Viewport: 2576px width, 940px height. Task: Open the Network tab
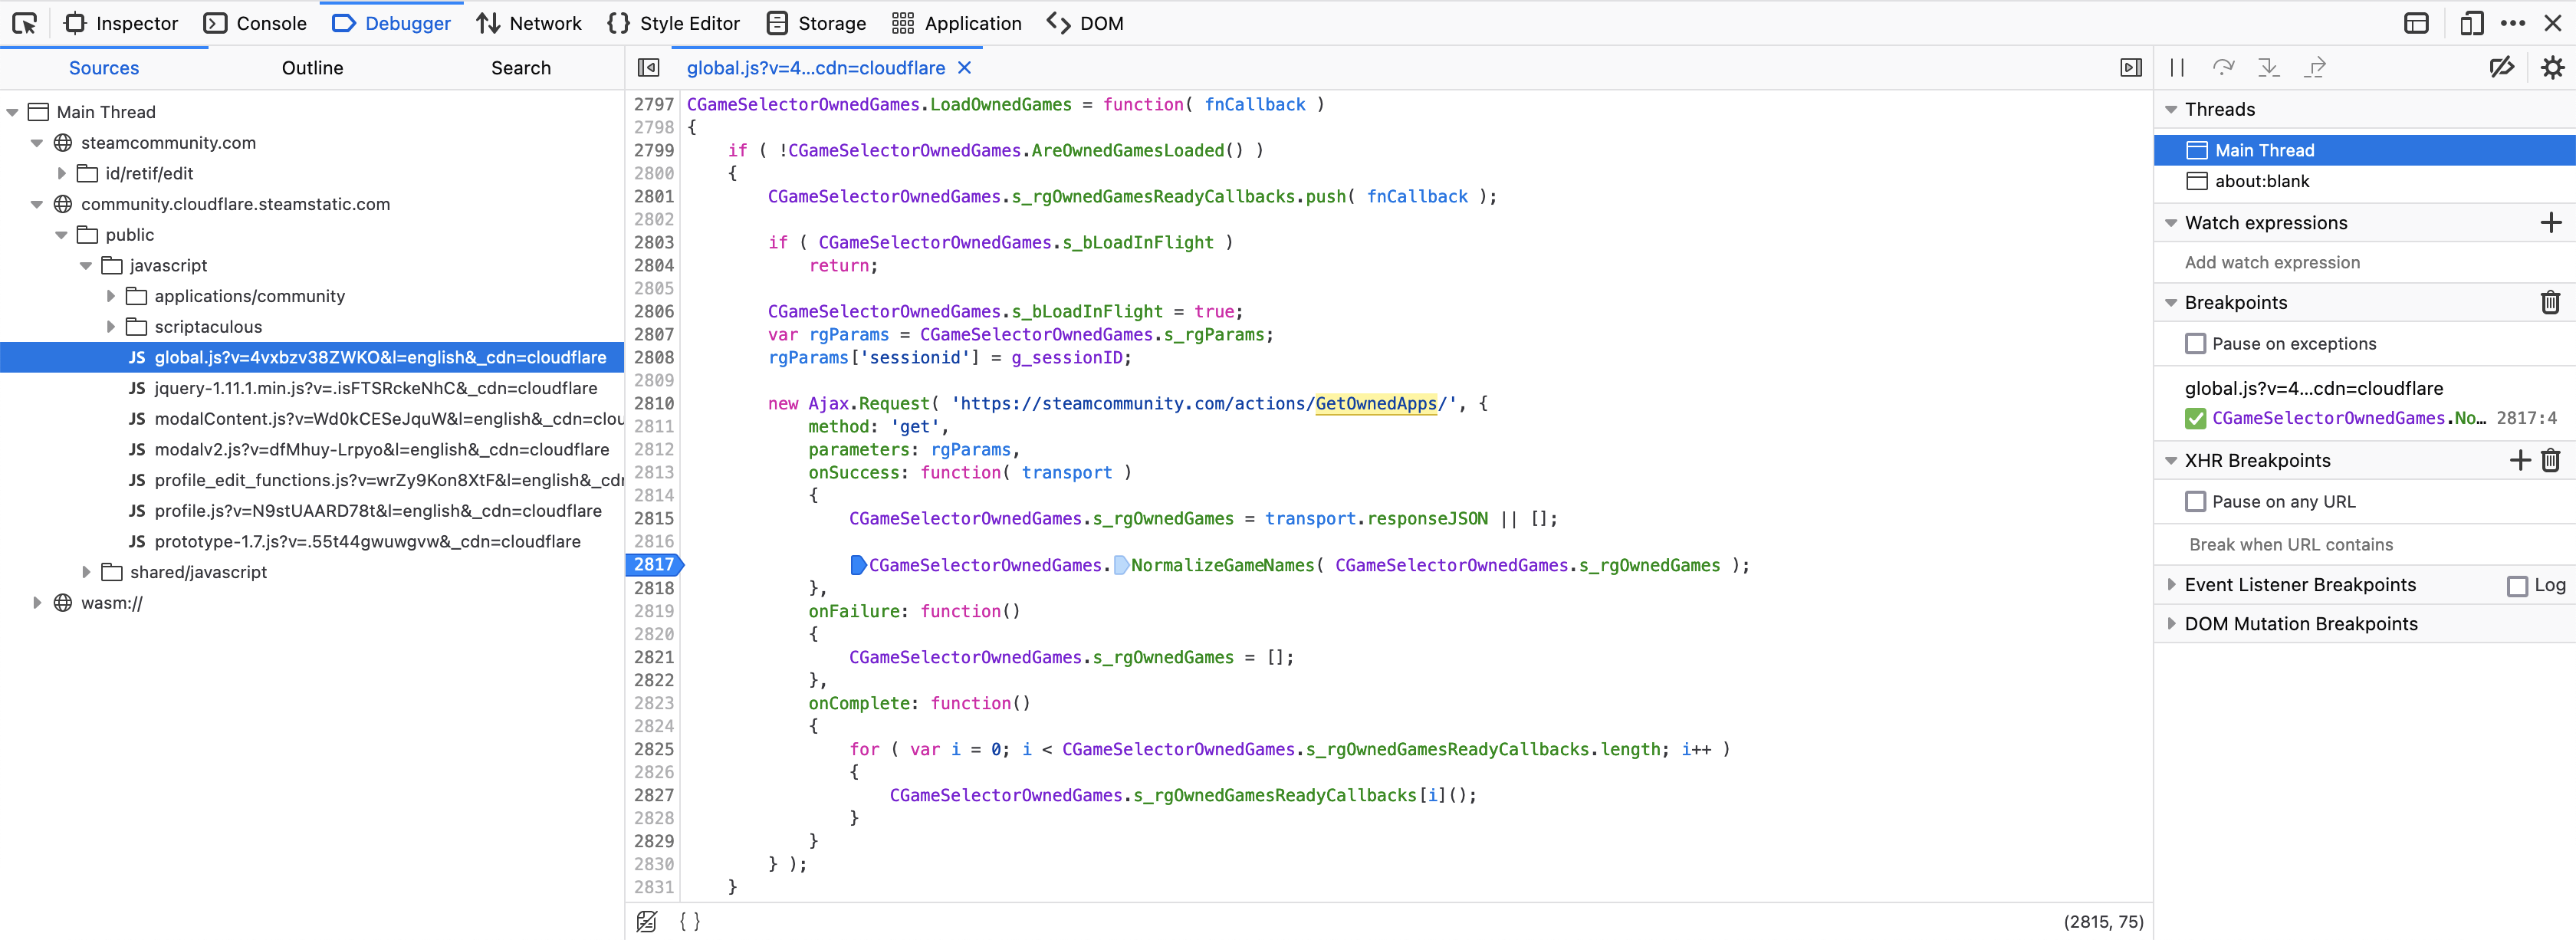click(x=529, y=23)
